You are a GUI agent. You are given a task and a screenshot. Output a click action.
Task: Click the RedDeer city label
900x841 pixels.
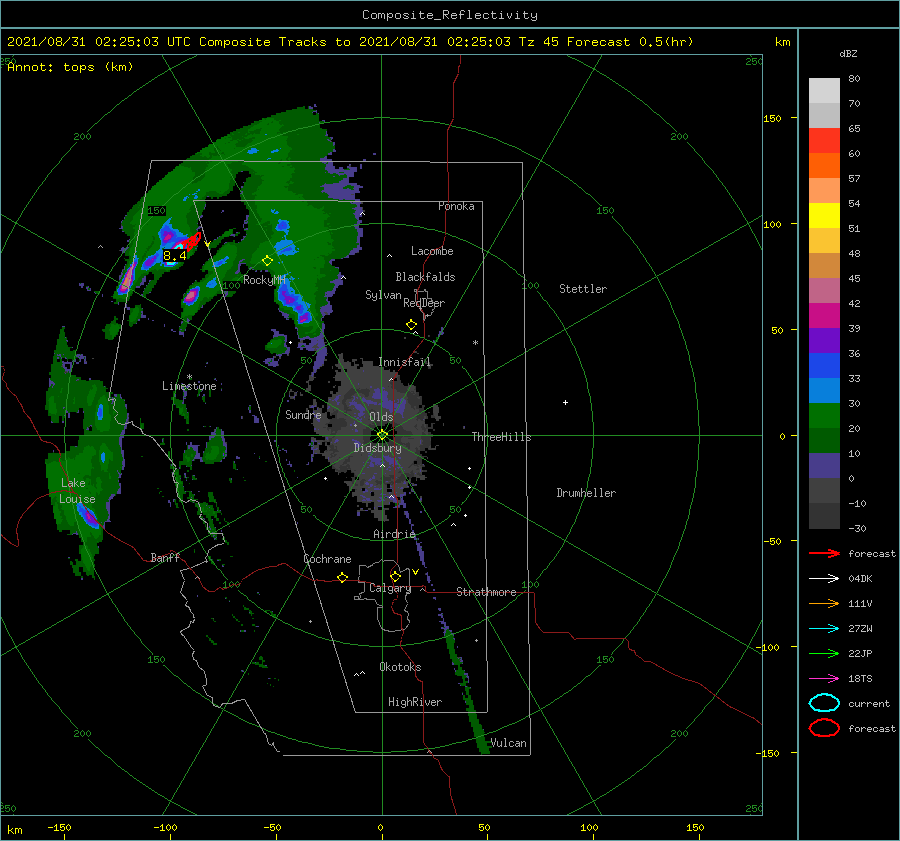coord(424,303)
